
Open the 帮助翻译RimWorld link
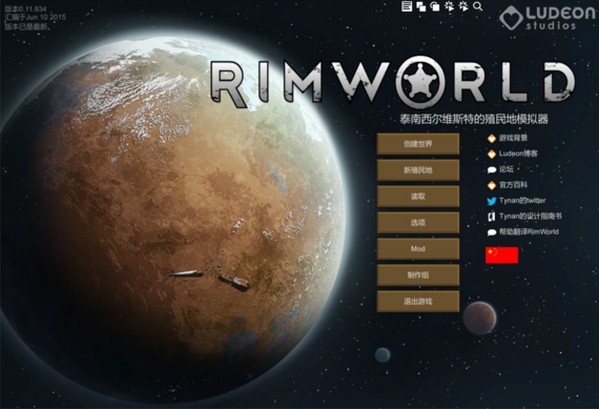pyautogui.click(x=523, y=232)
